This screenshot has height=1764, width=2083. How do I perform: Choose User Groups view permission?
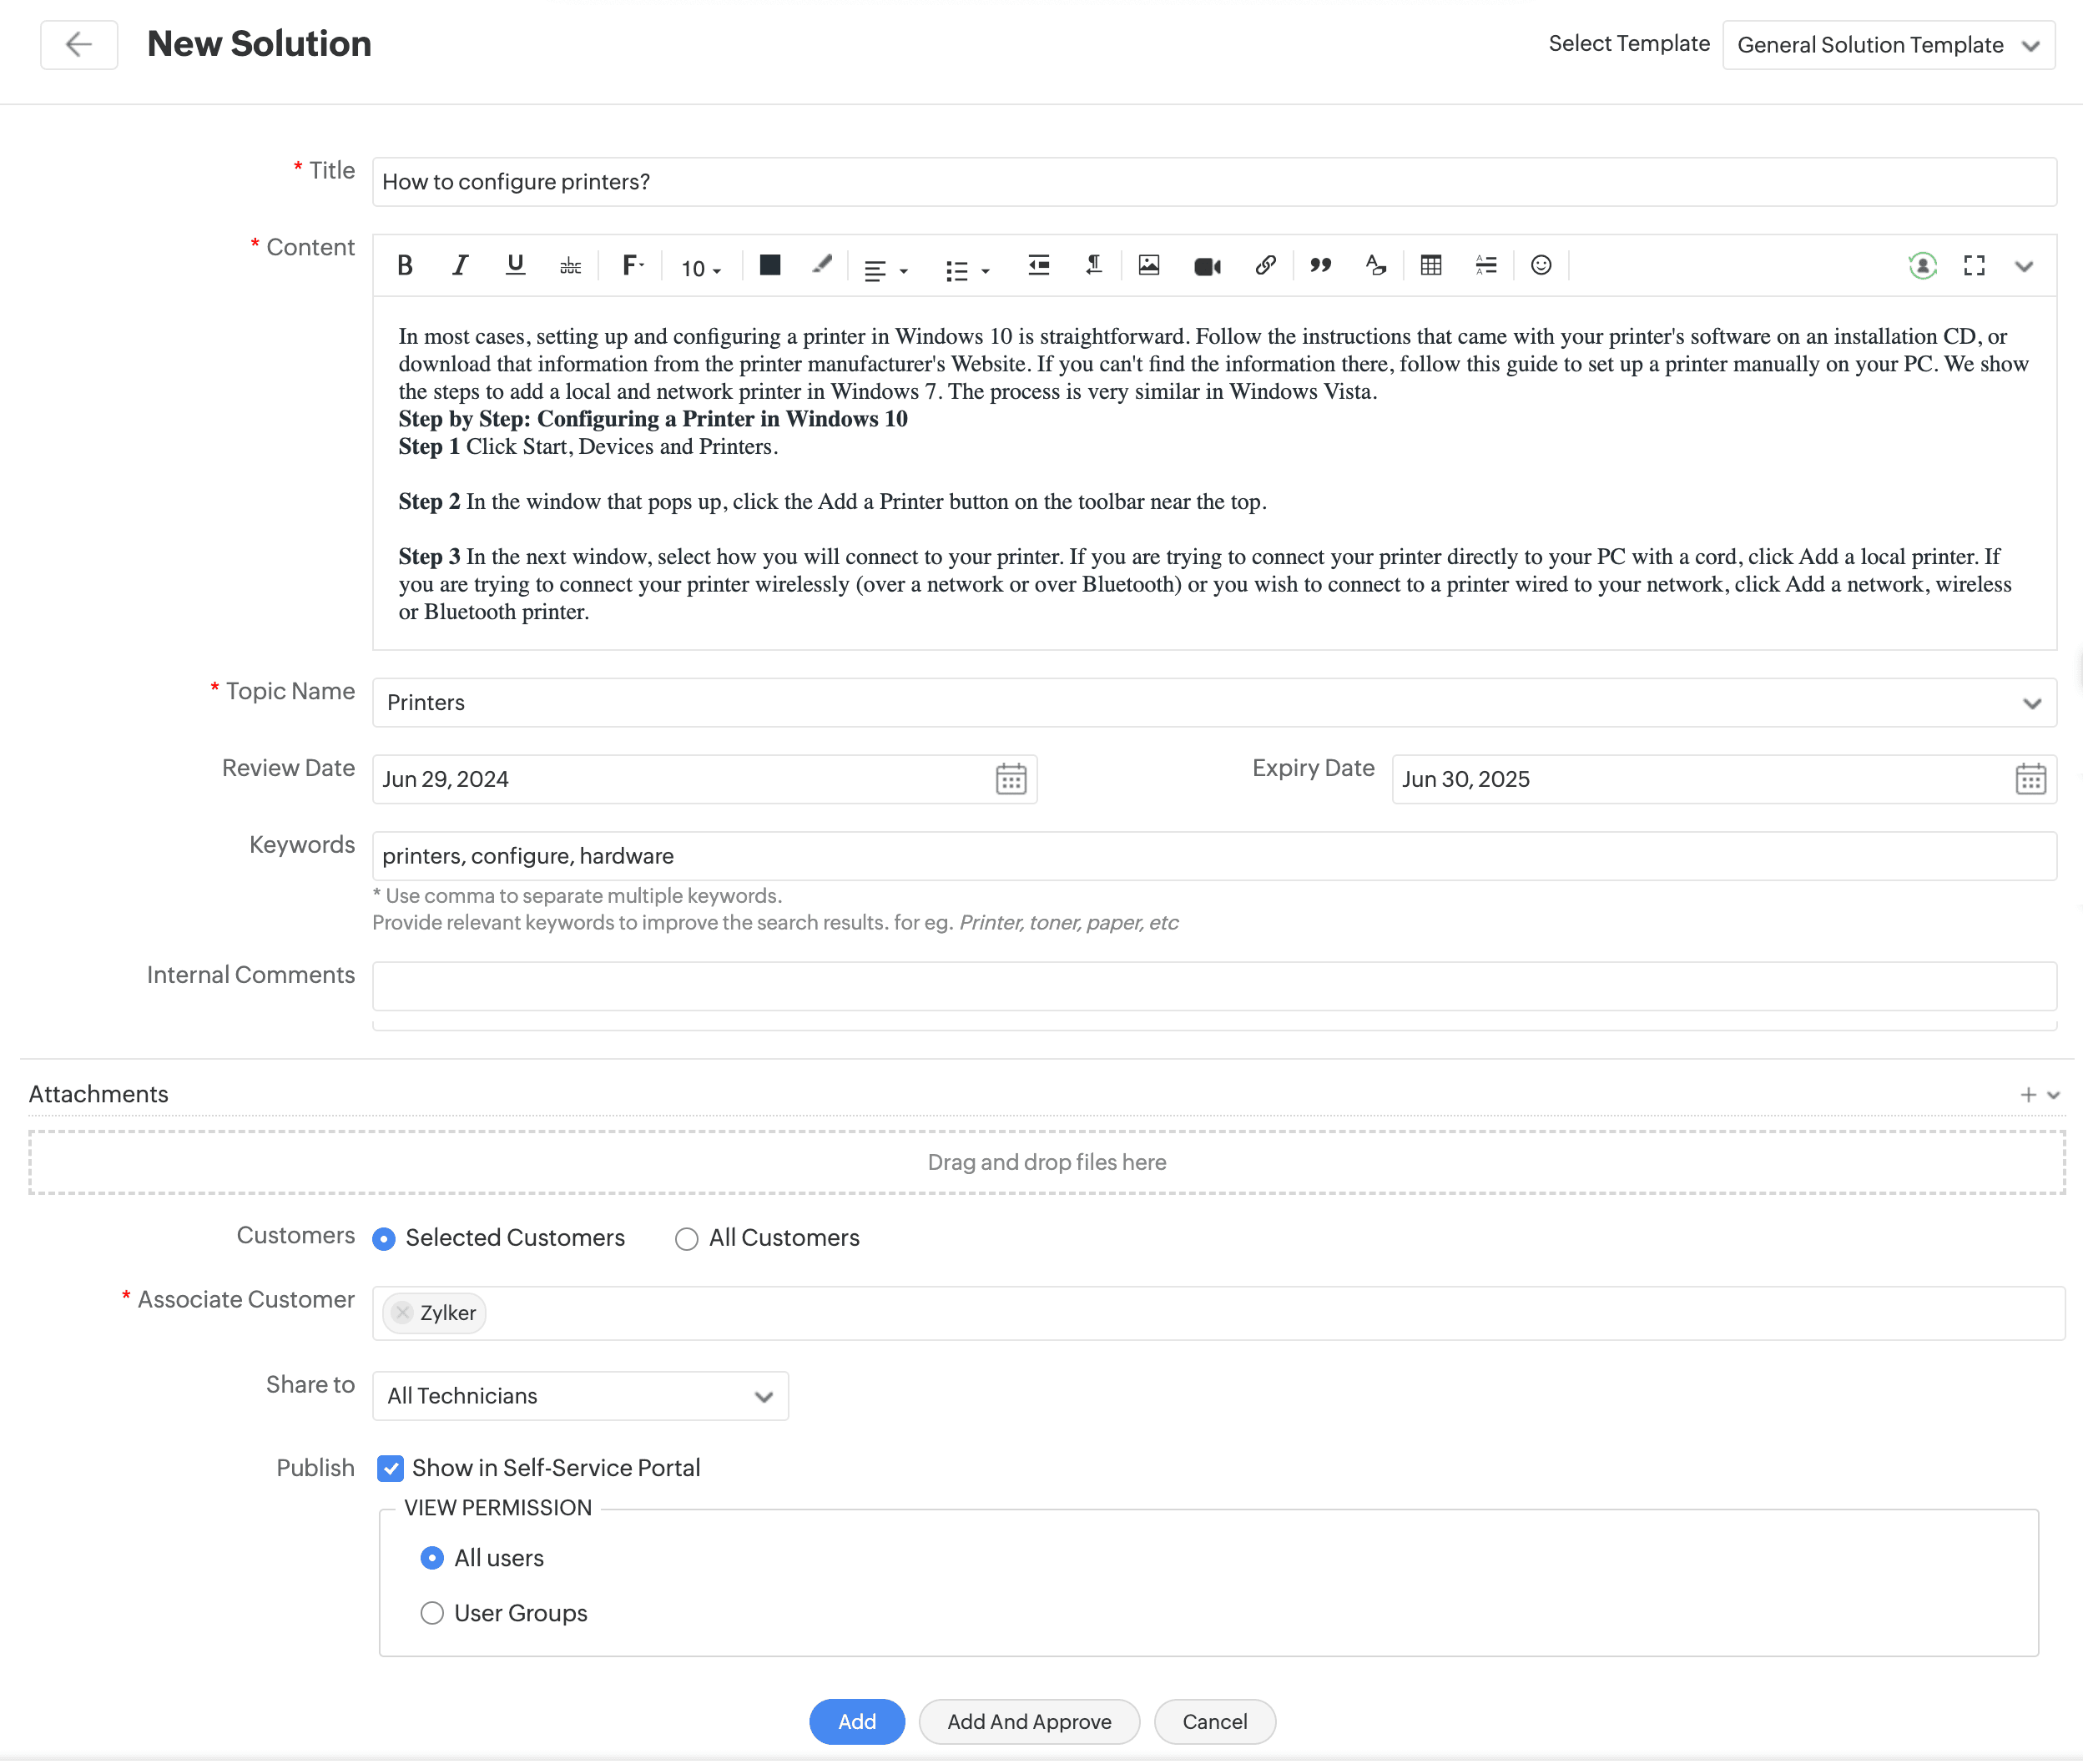pyautogui.click(x=432, y=1613)
